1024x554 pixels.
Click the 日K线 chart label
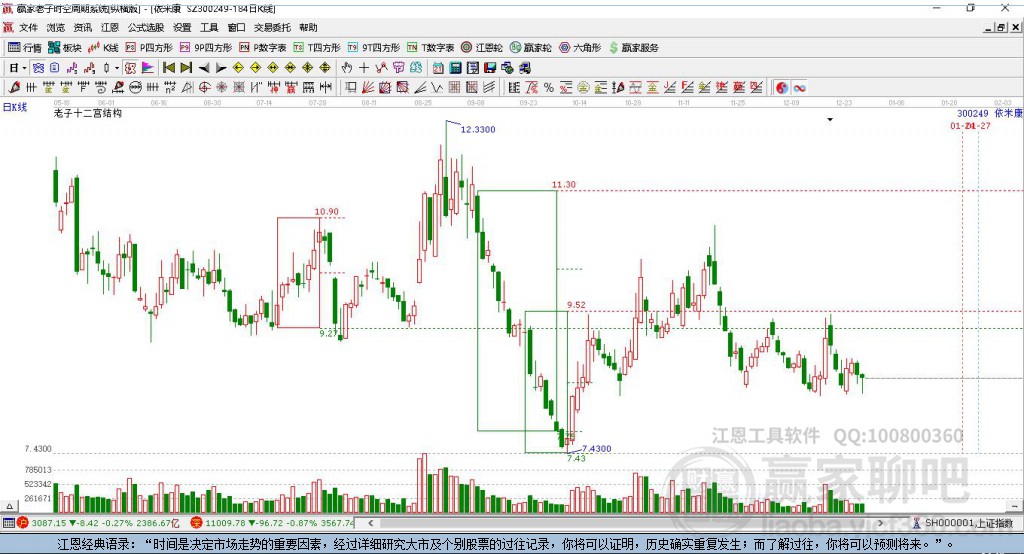click(15, 107)
